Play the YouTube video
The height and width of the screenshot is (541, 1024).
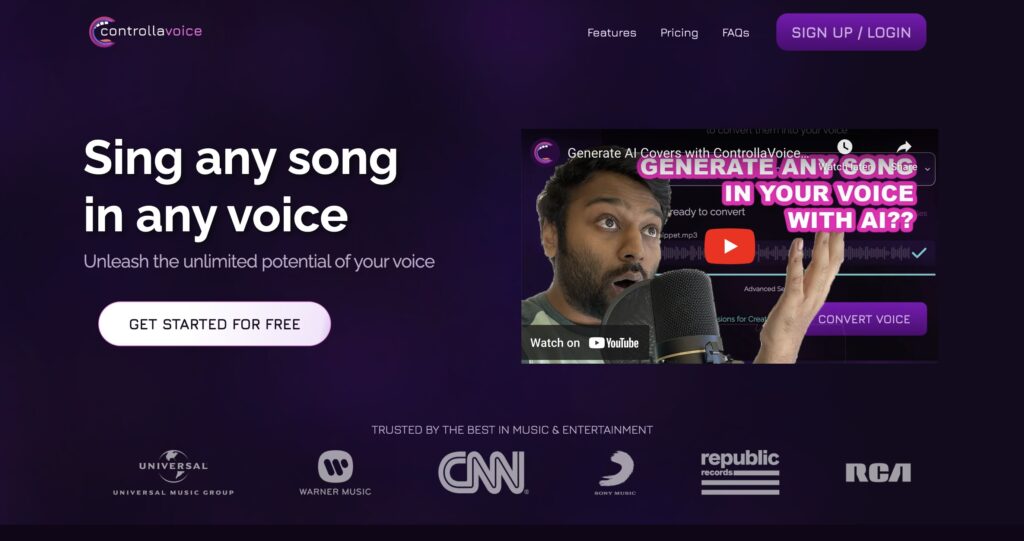coord(729,246)
